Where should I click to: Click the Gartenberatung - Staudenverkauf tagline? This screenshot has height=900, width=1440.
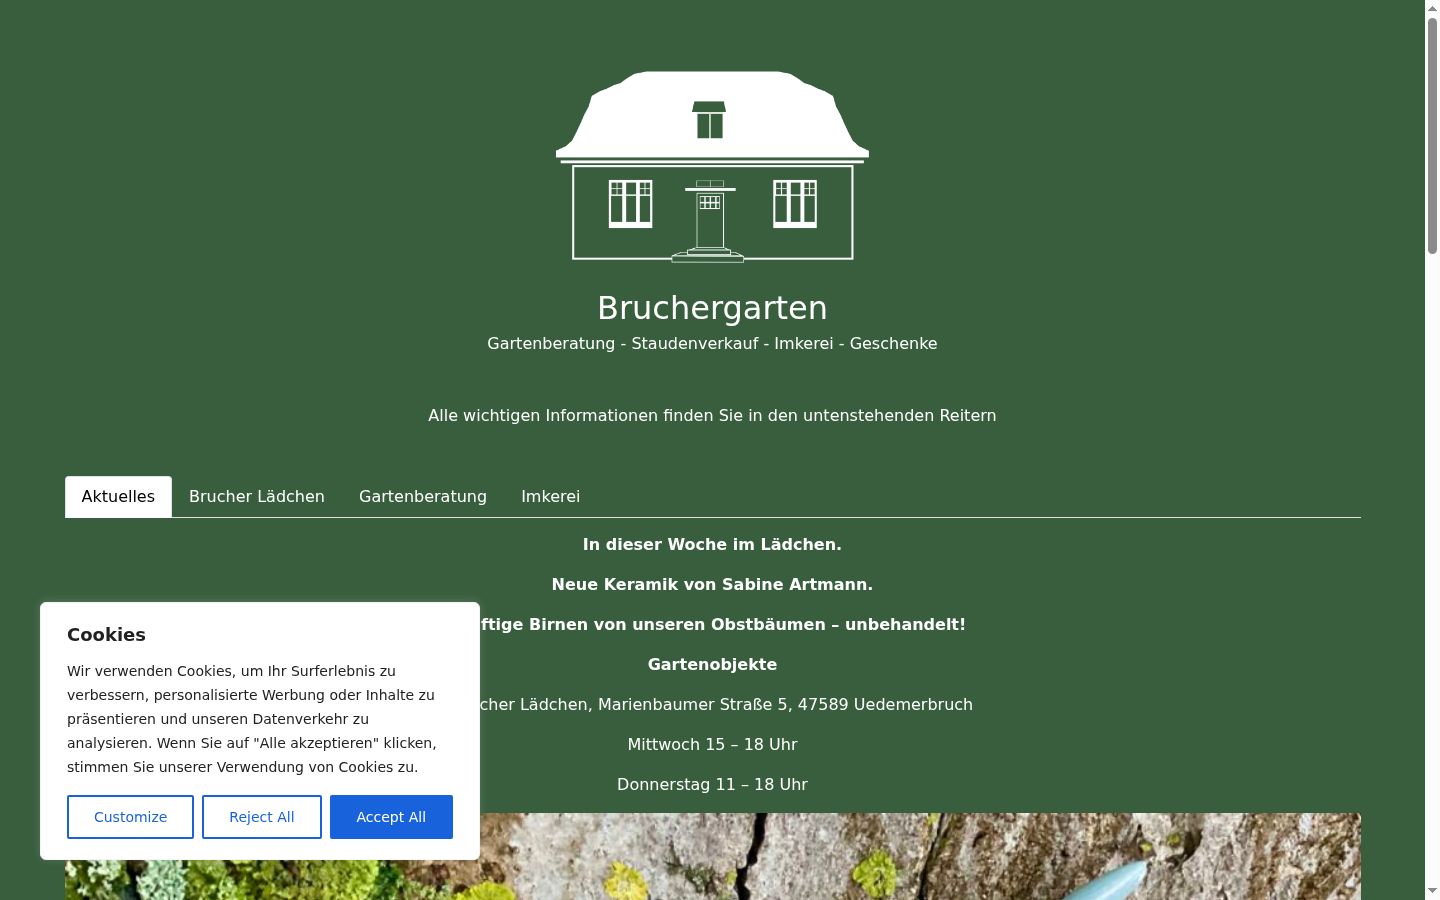pos(712,344)
